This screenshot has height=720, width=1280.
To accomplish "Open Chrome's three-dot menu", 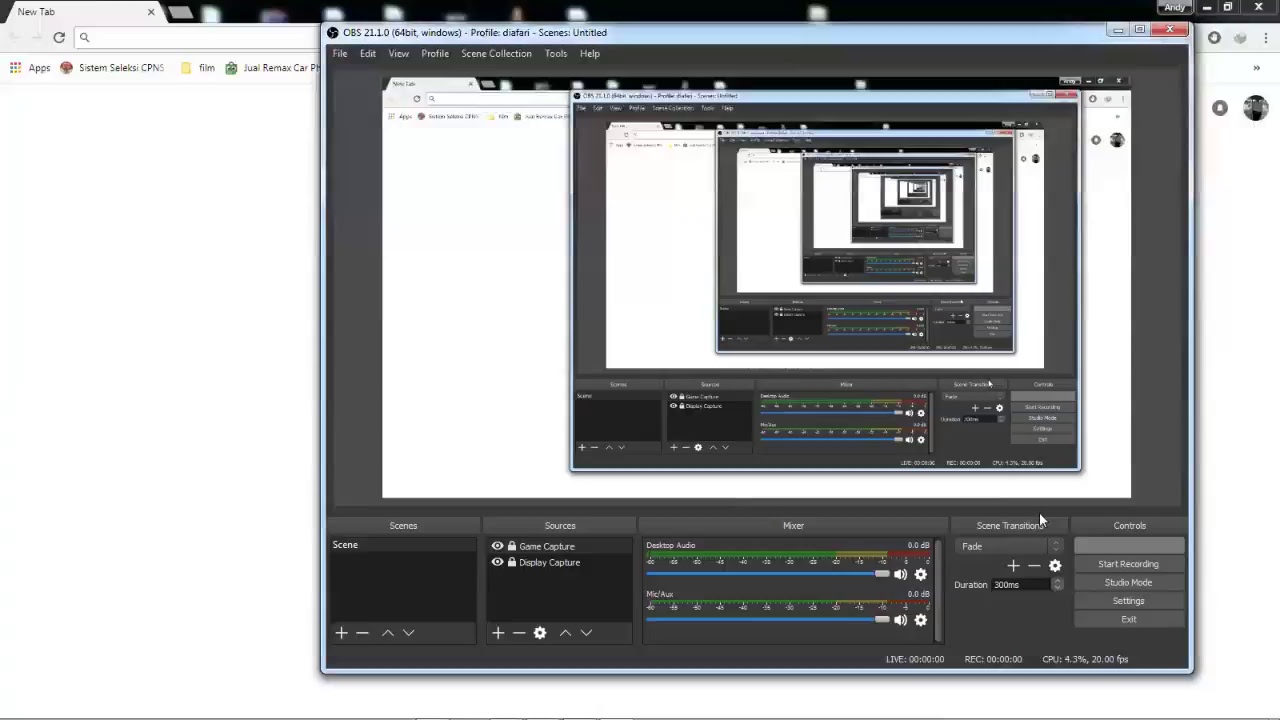I will [1267, 38].
